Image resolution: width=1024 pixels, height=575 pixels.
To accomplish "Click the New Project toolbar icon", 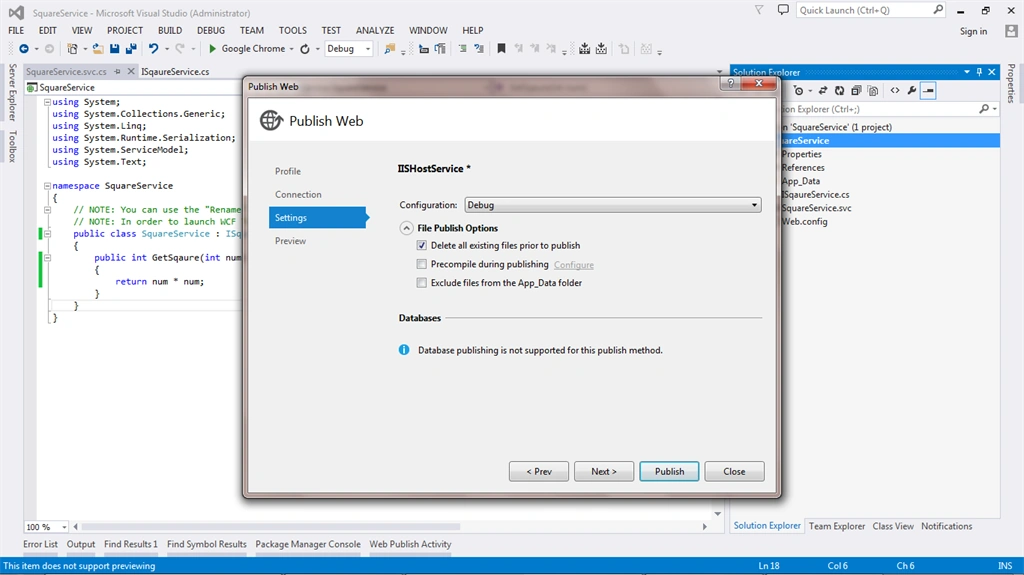I will (x=72, y=49).
